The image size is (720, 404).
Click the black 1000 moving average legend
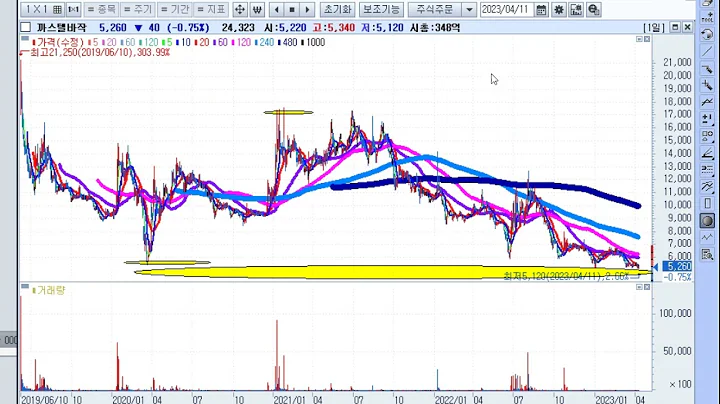pyautogui.click(x=313, y=42)
